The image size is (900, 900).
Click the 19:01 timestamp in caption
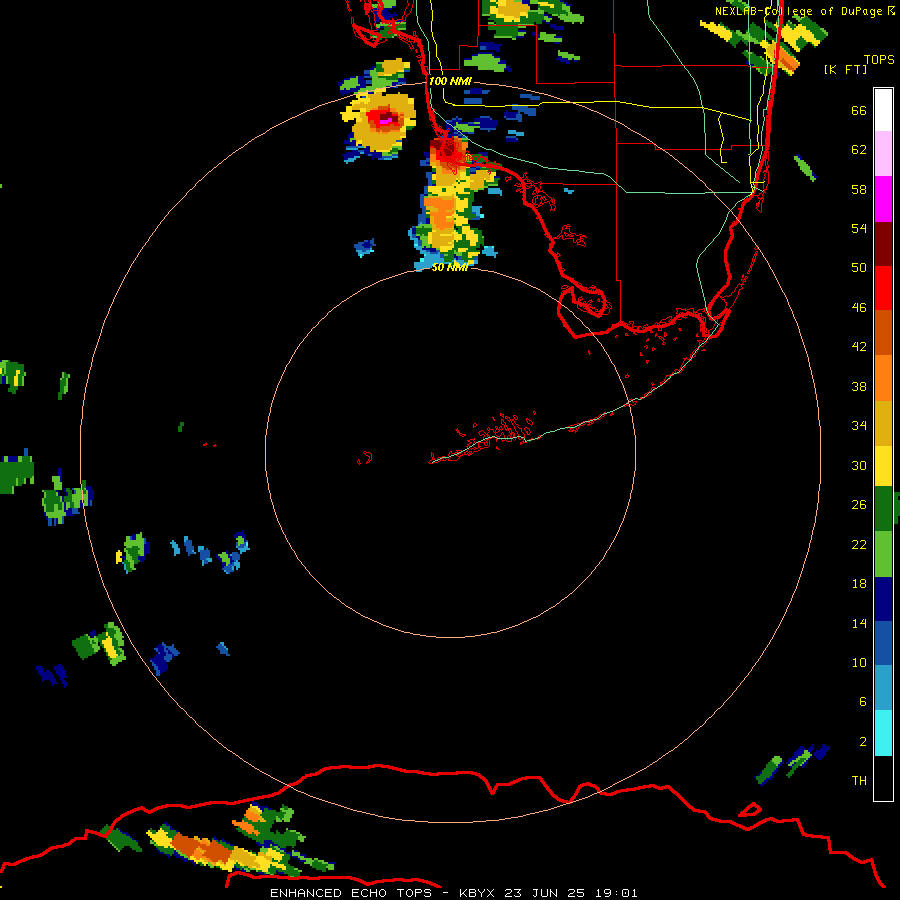point(616,893)
